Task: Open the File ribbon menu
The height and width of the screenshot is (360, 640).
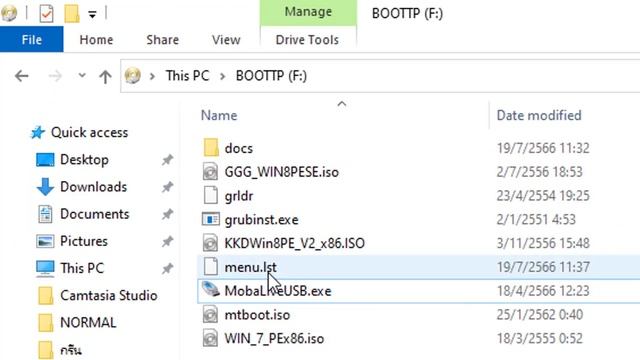Action: 31,40
